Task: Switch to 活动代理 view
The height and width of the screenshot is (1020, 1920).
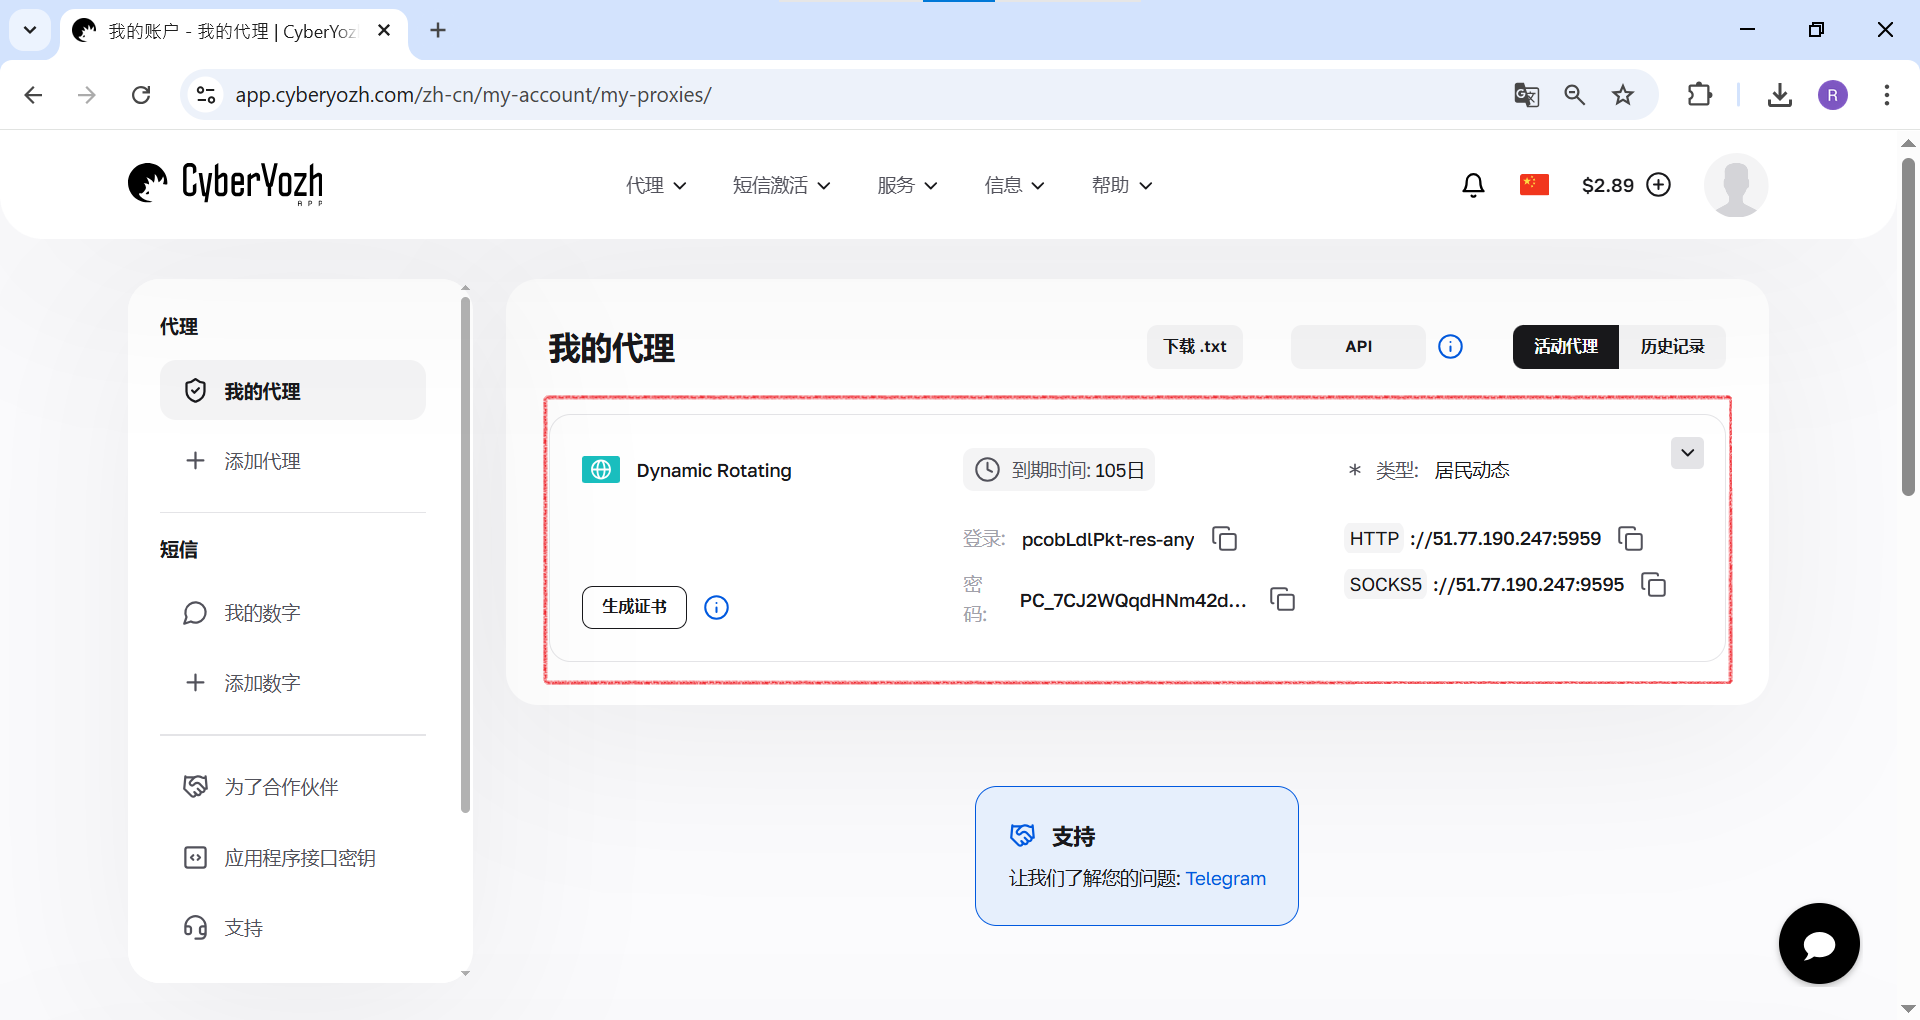Action: pyautogui.click(x=1565, y=347)
